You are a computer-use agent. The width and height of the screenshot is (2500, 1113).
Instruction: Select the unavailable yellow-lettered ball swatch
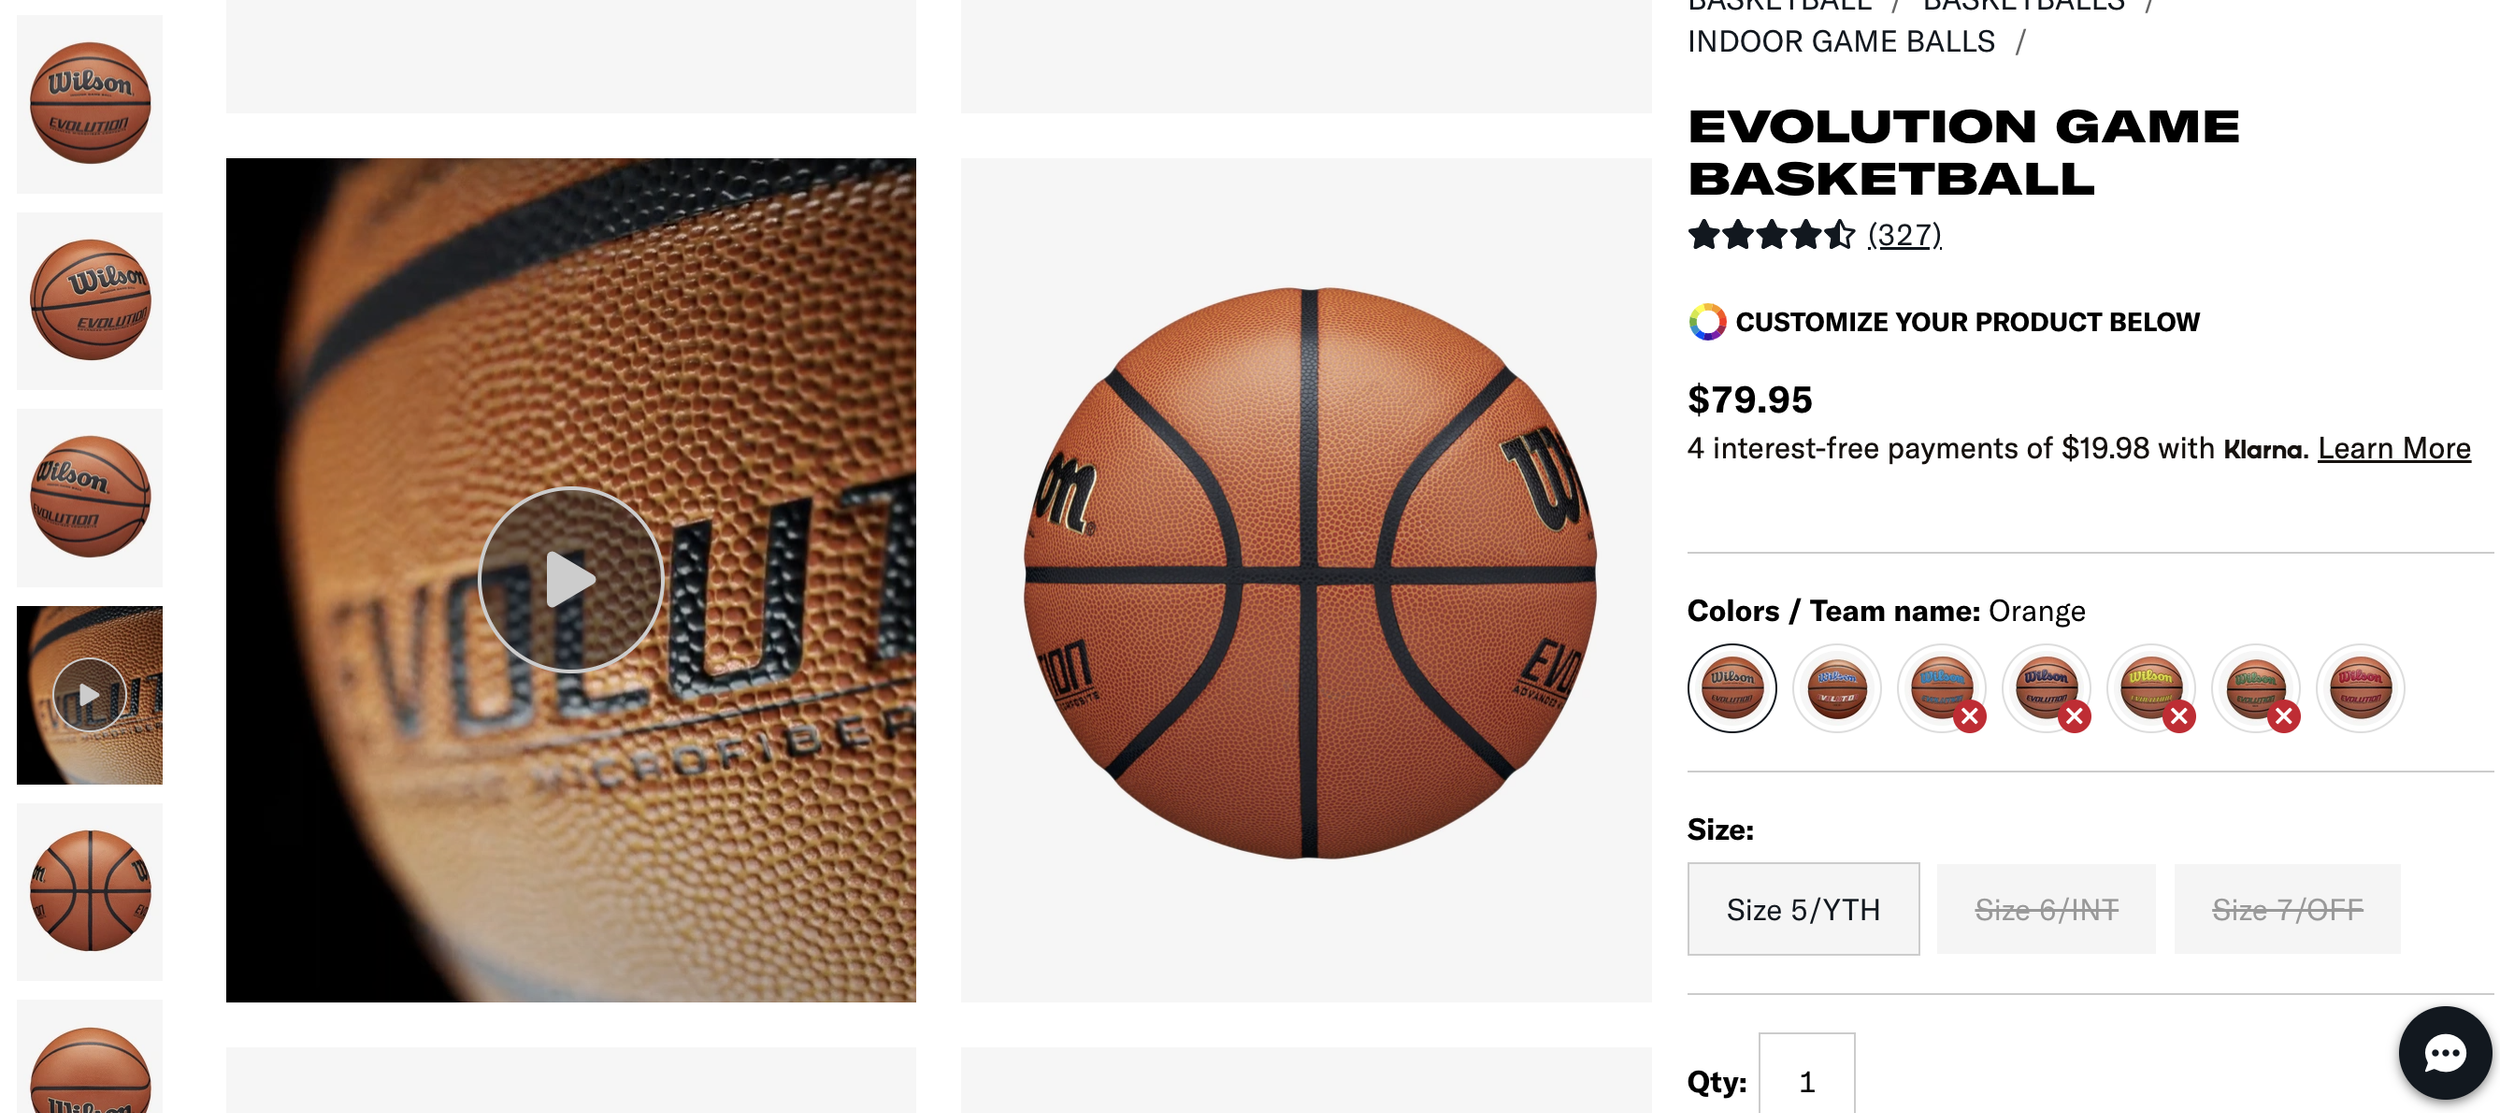[2151, 688]
